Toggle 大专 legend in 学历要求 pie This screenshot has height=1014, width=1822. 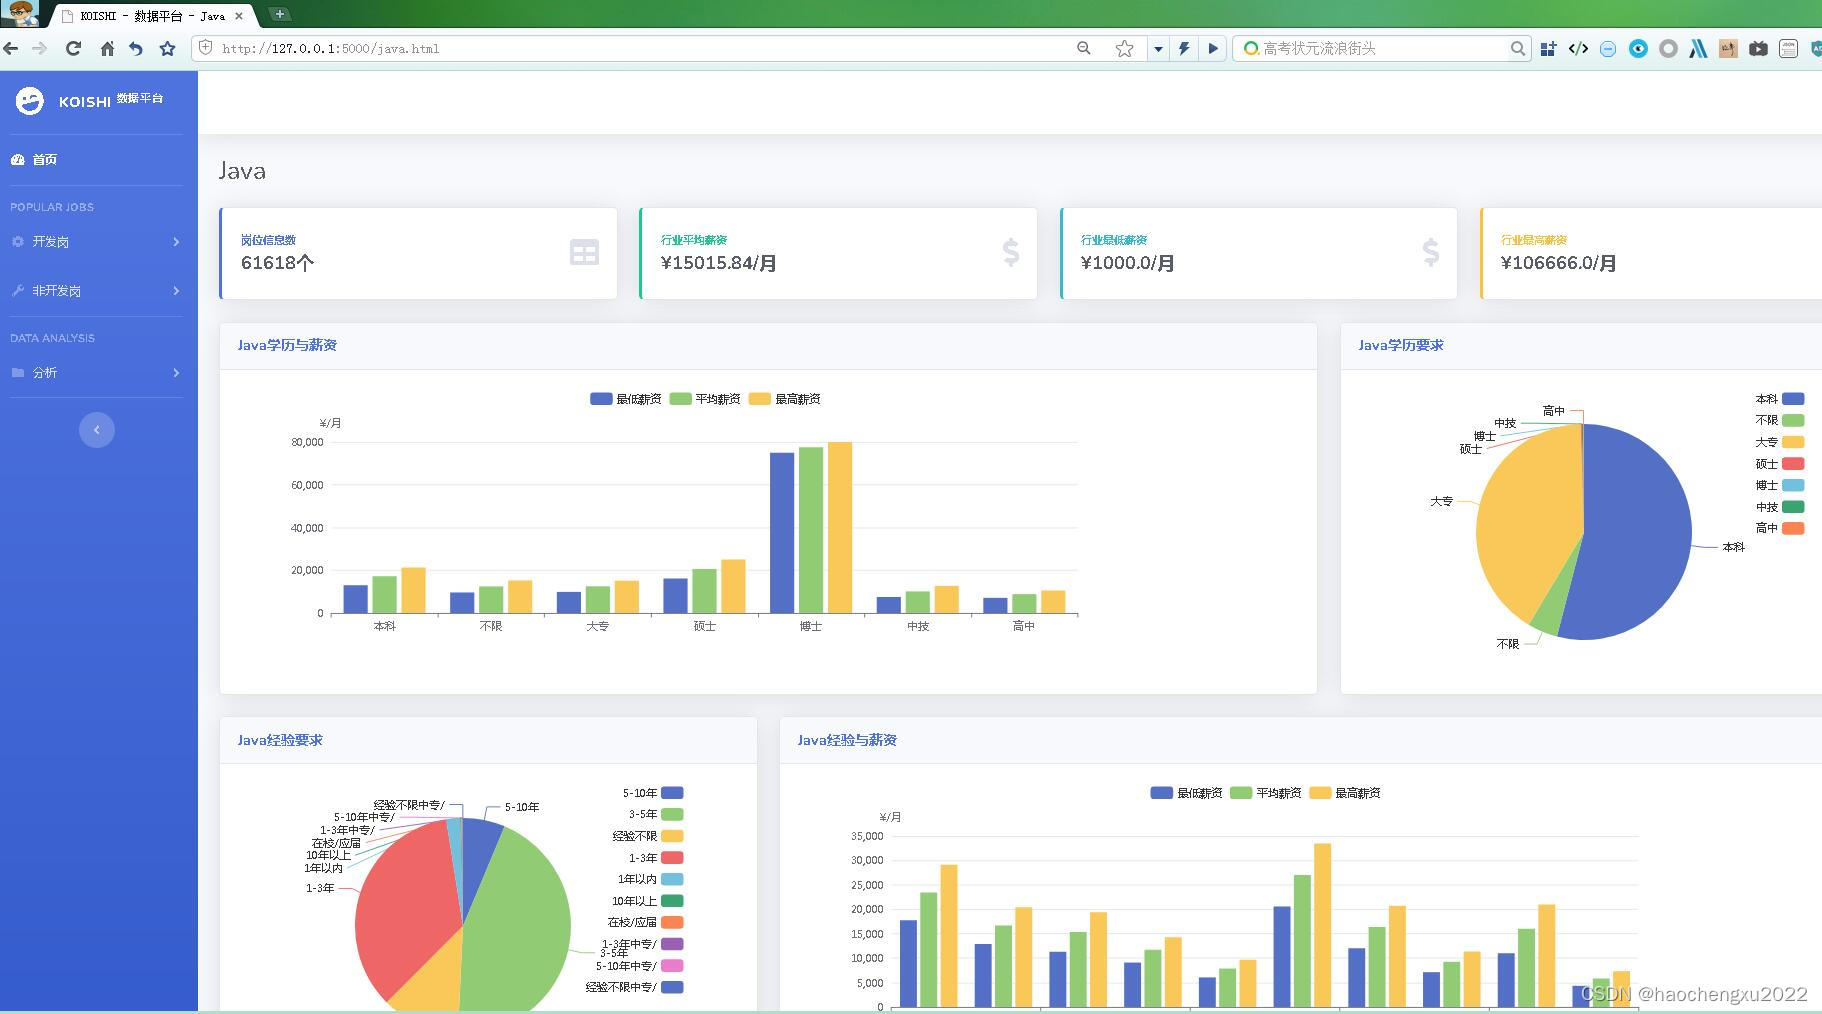[x=1780, y=442]
